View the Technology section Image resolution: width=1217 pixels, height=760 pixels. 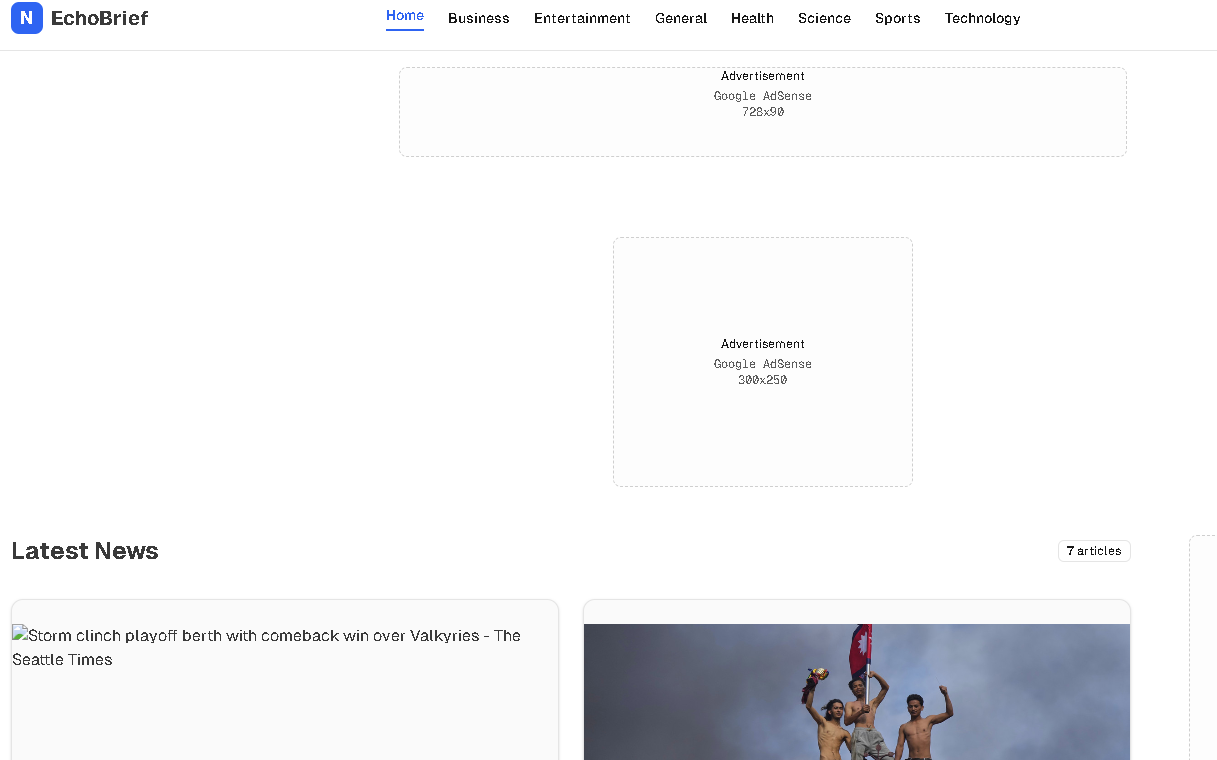(x=982, y=18)
